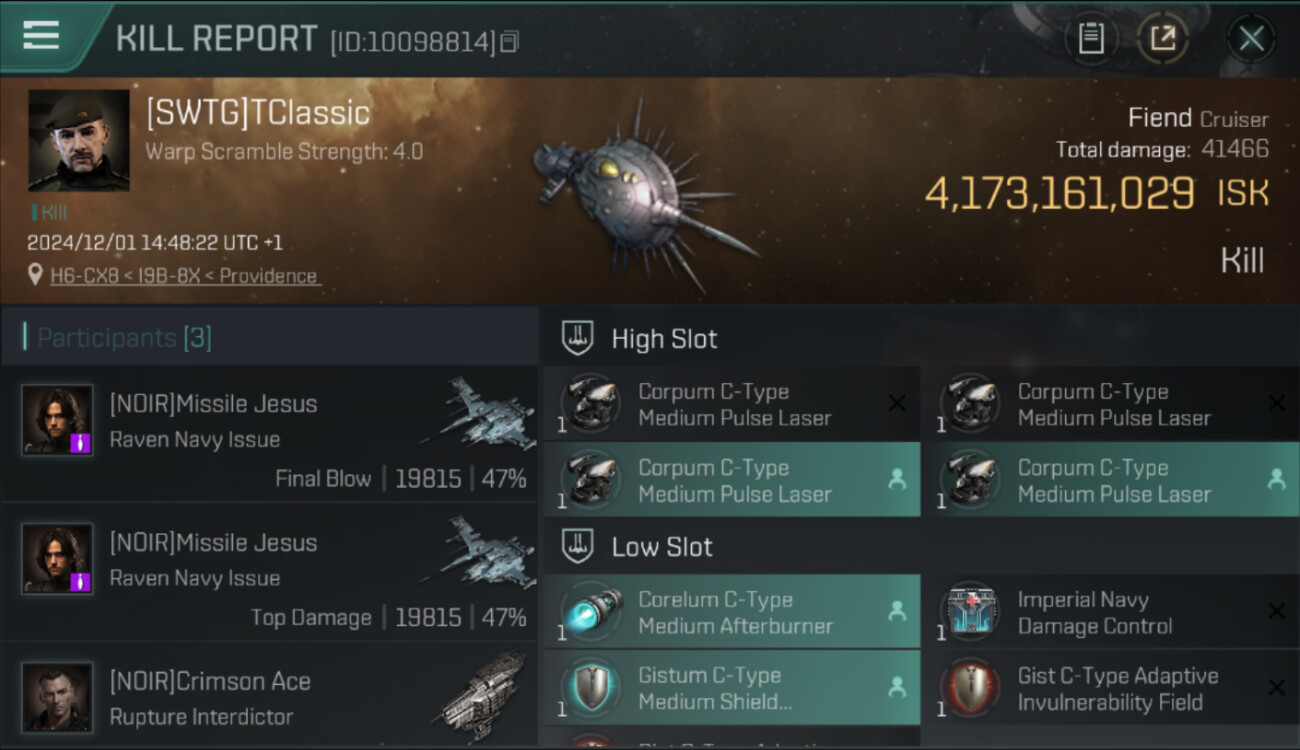
Task: Select Crimson Ace Rupture Interdictor entry
Action: (x=270, y=696)
